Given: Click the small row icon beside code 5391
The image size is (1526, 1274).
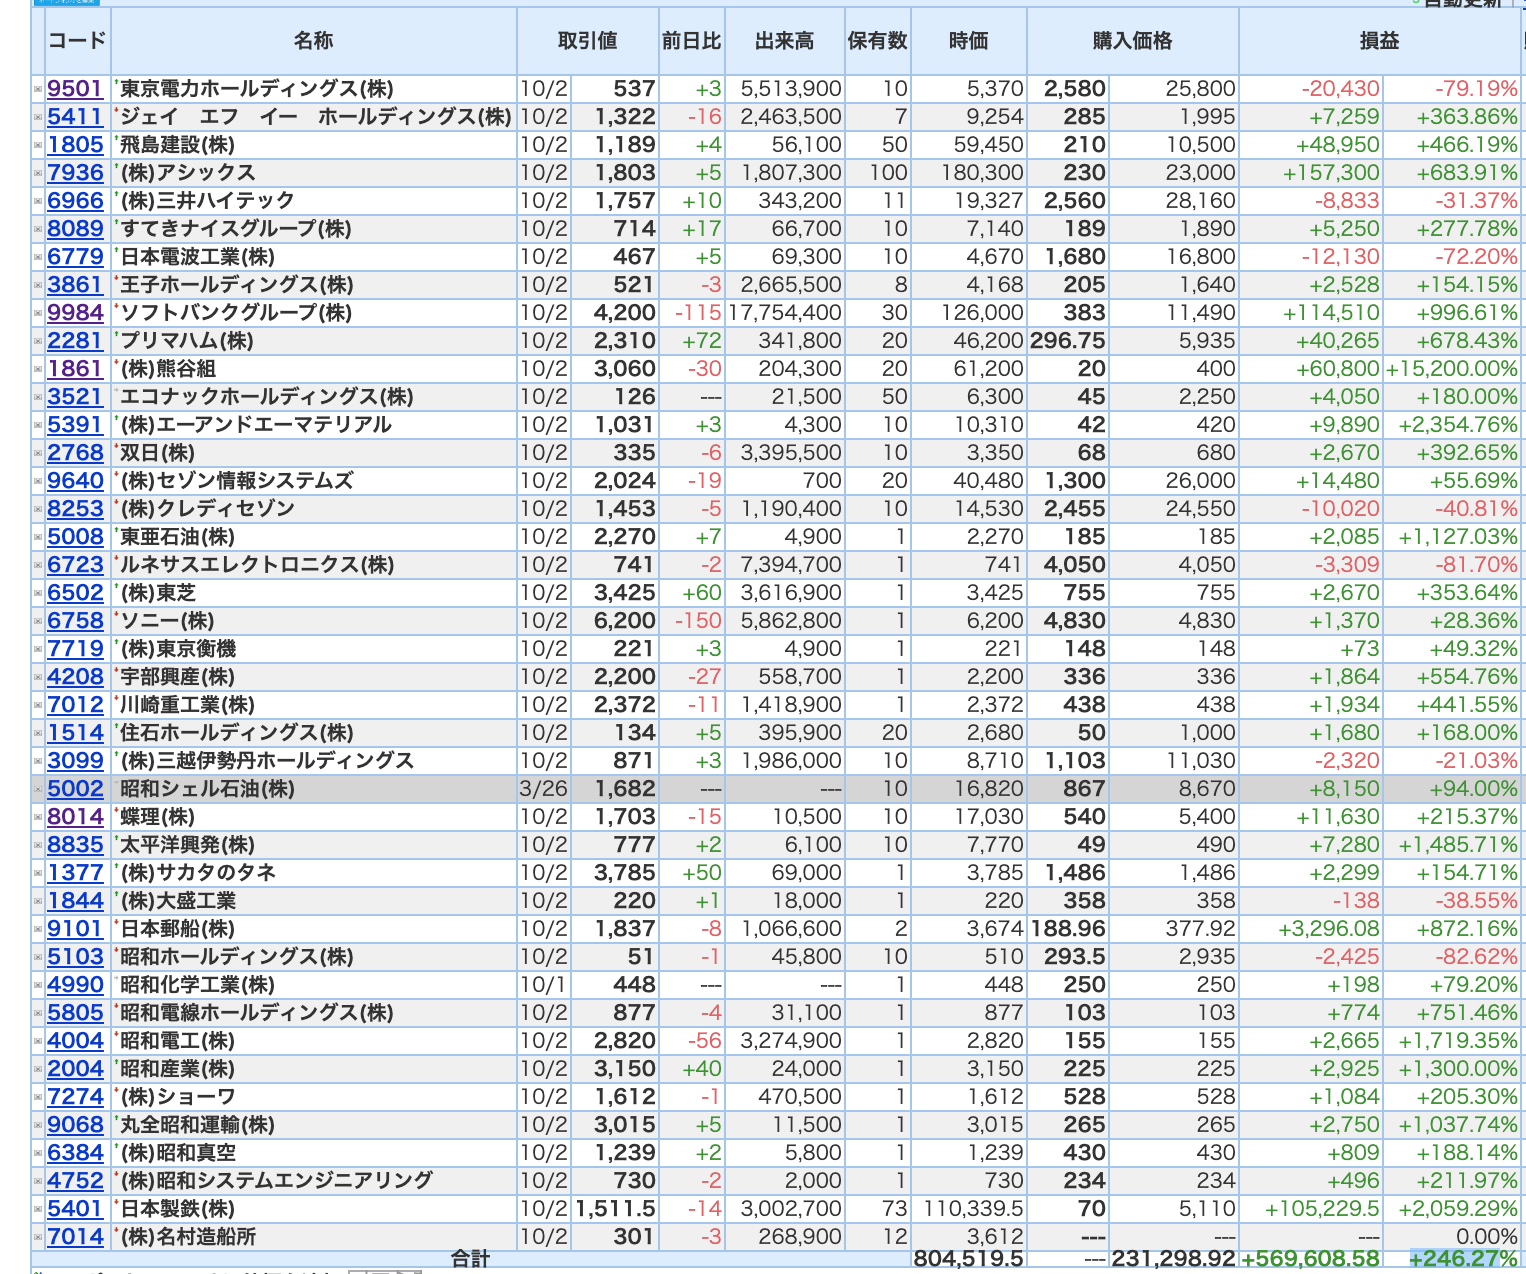Looking at the screenshot, I should click(x=38, y=425).
